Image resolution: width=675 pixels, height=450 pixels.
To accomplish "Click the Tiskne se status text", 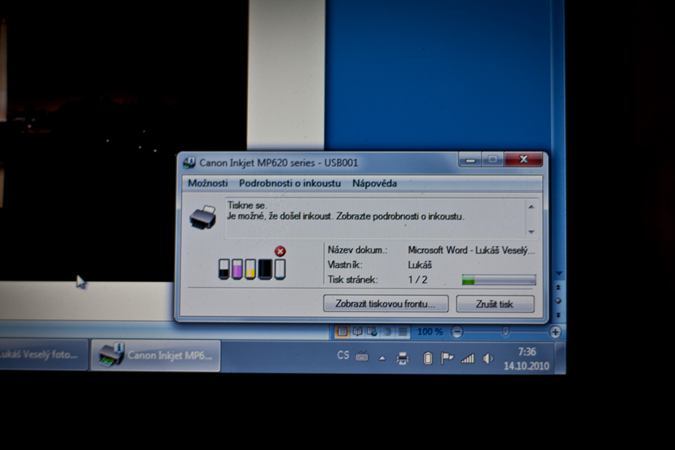I will [x=247, y=205].
